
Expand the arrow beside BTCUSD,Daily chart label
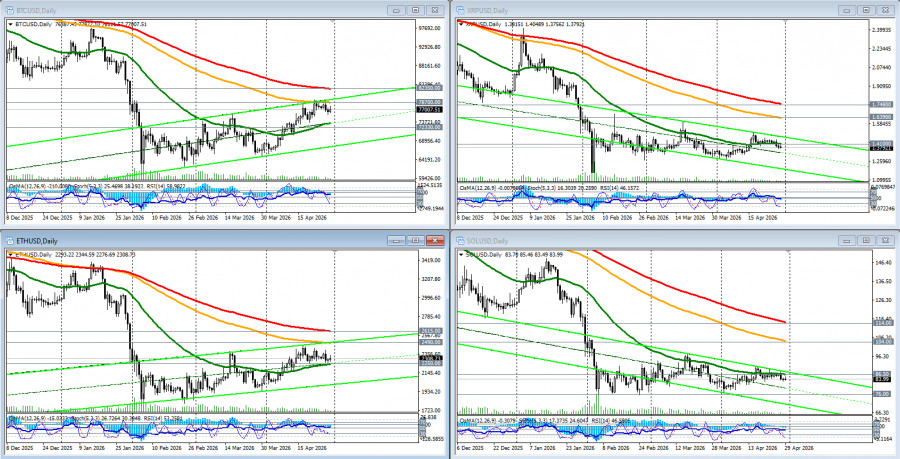[10, 24]
